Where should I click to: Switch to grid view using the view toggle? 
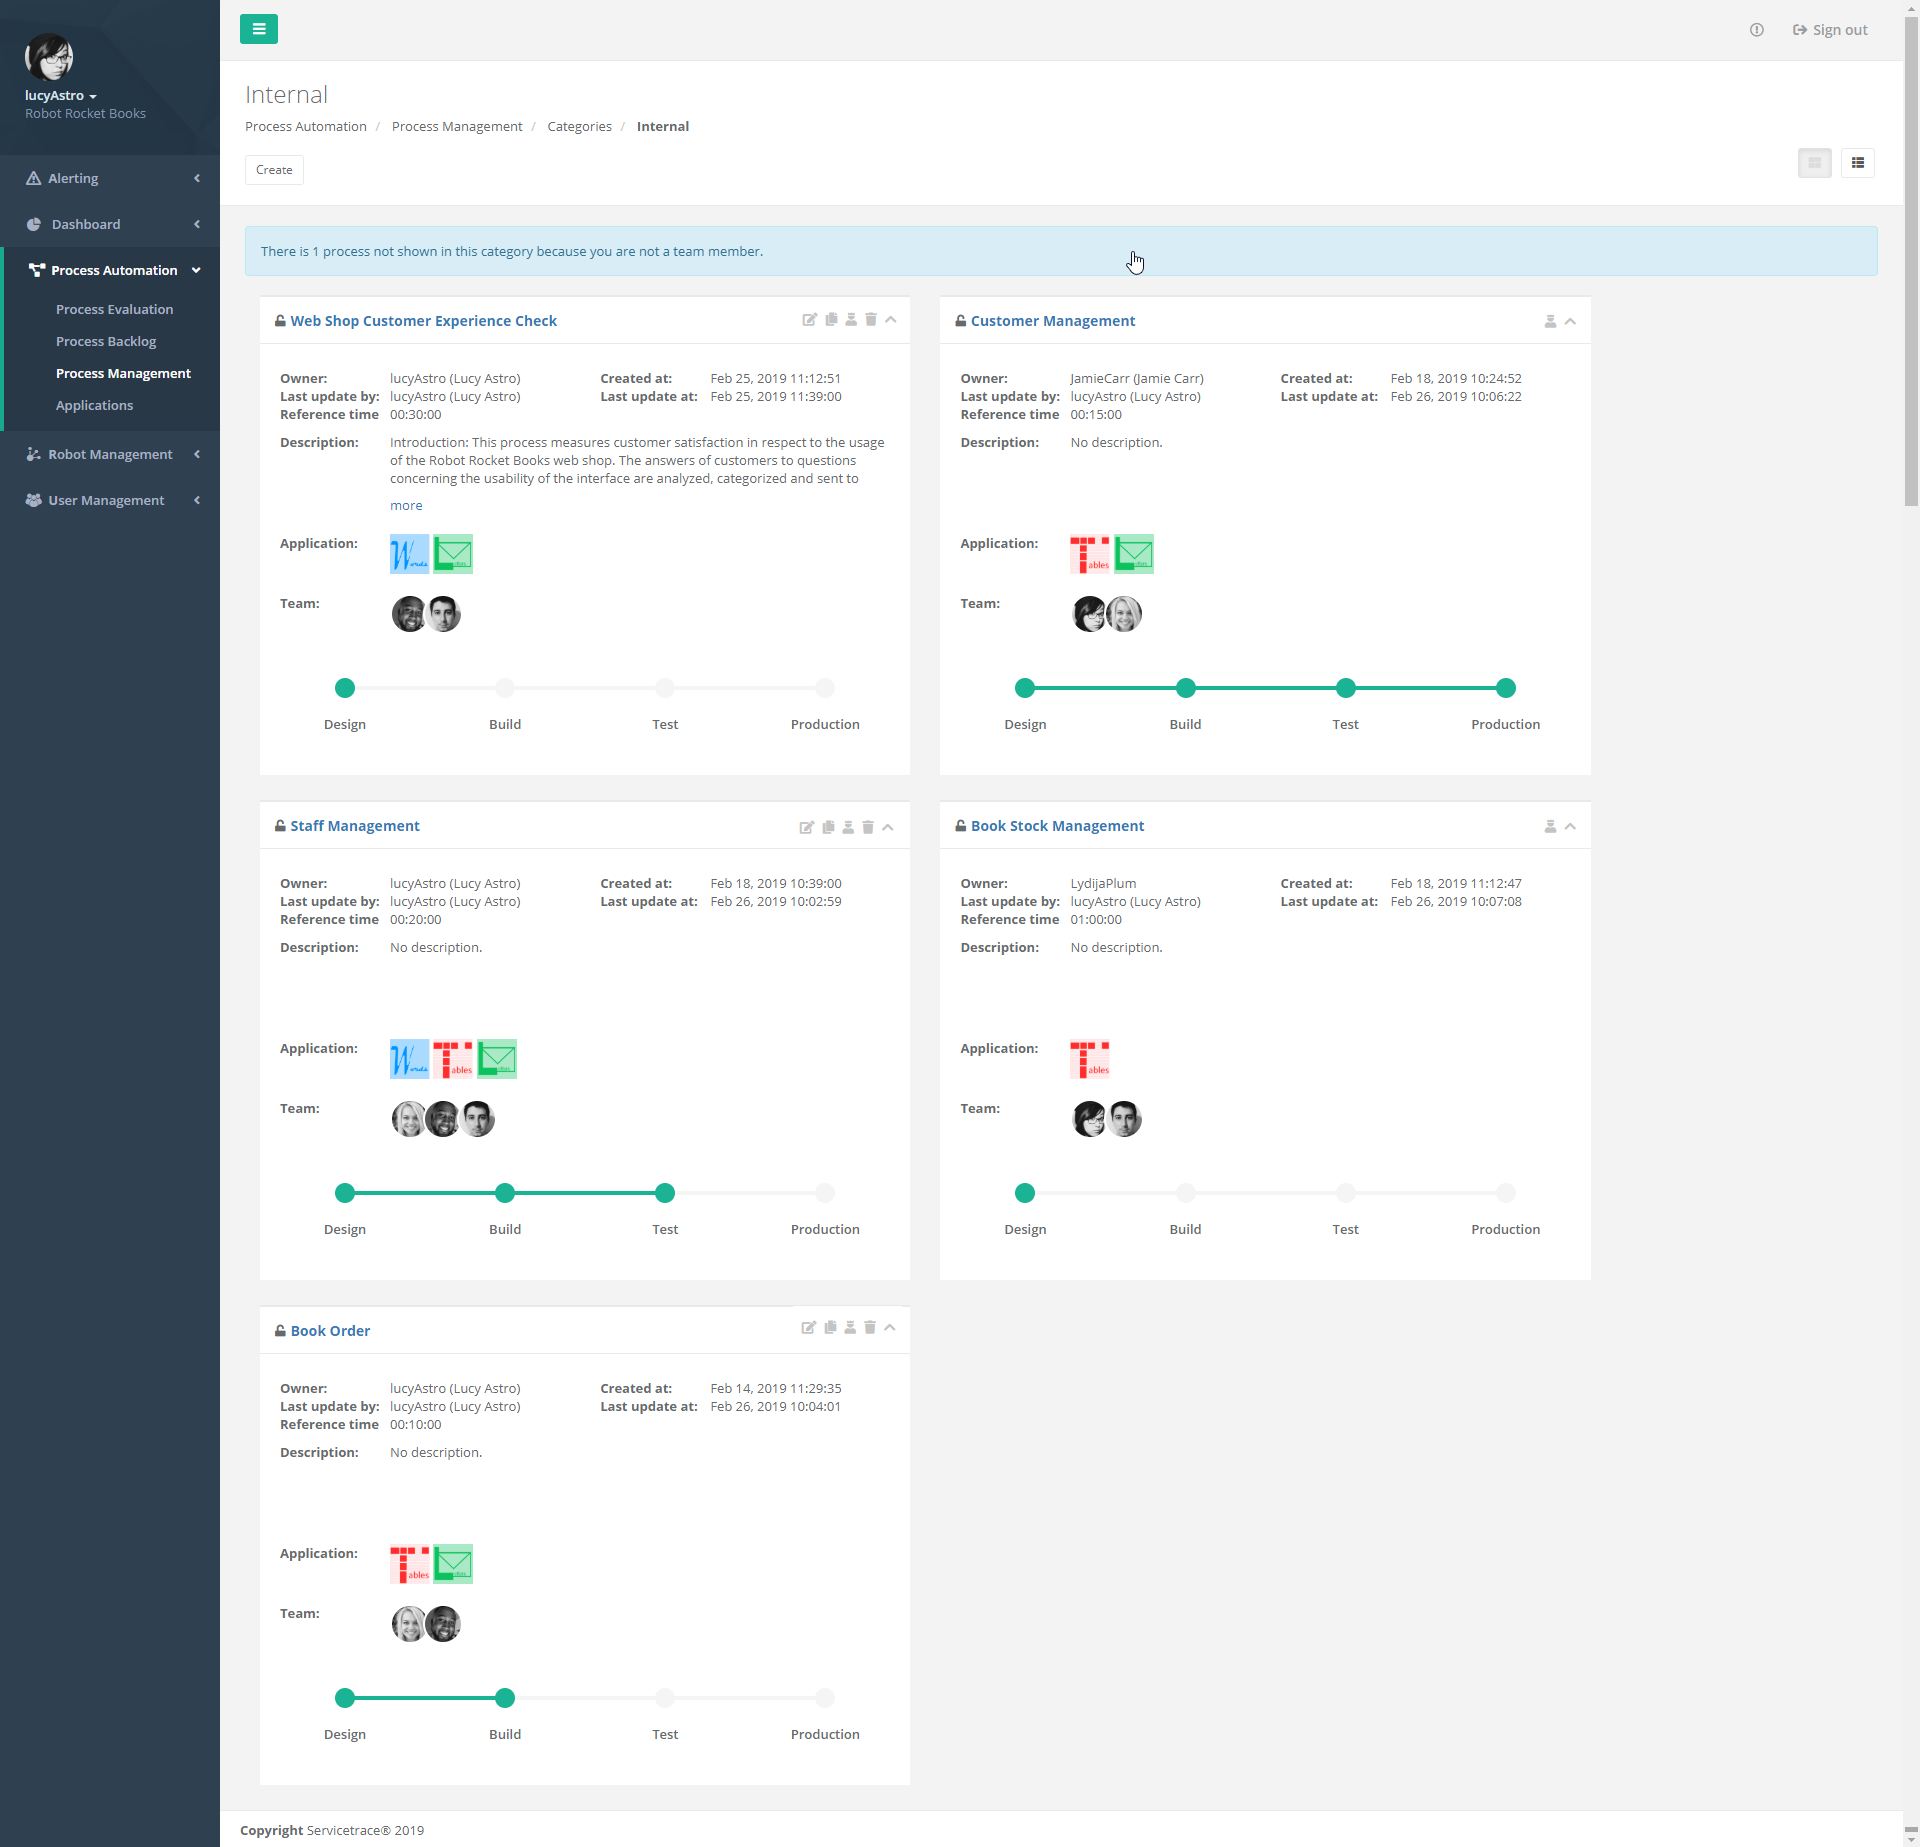pyautogui.click(x=1814, y=162)
